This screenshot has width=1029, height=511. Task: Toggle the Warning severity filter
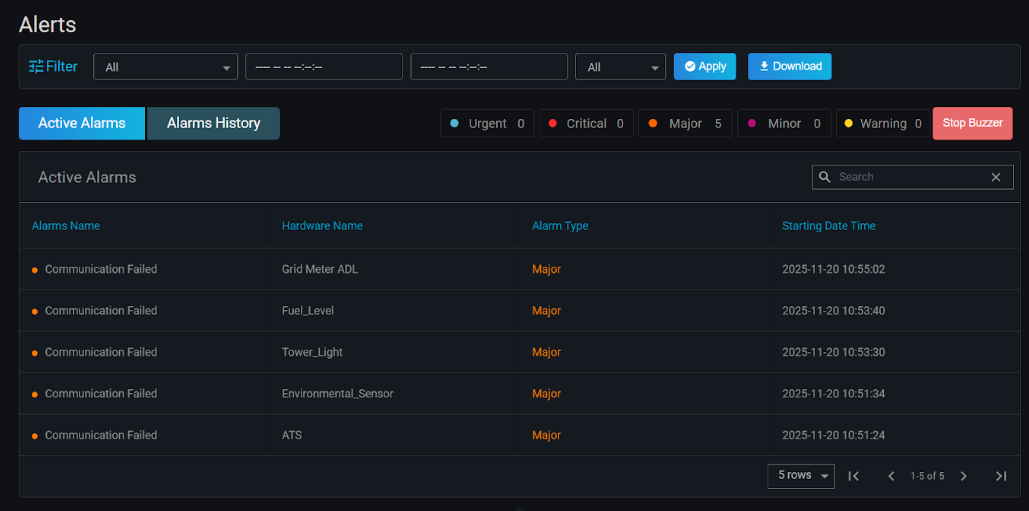(882, 123)
